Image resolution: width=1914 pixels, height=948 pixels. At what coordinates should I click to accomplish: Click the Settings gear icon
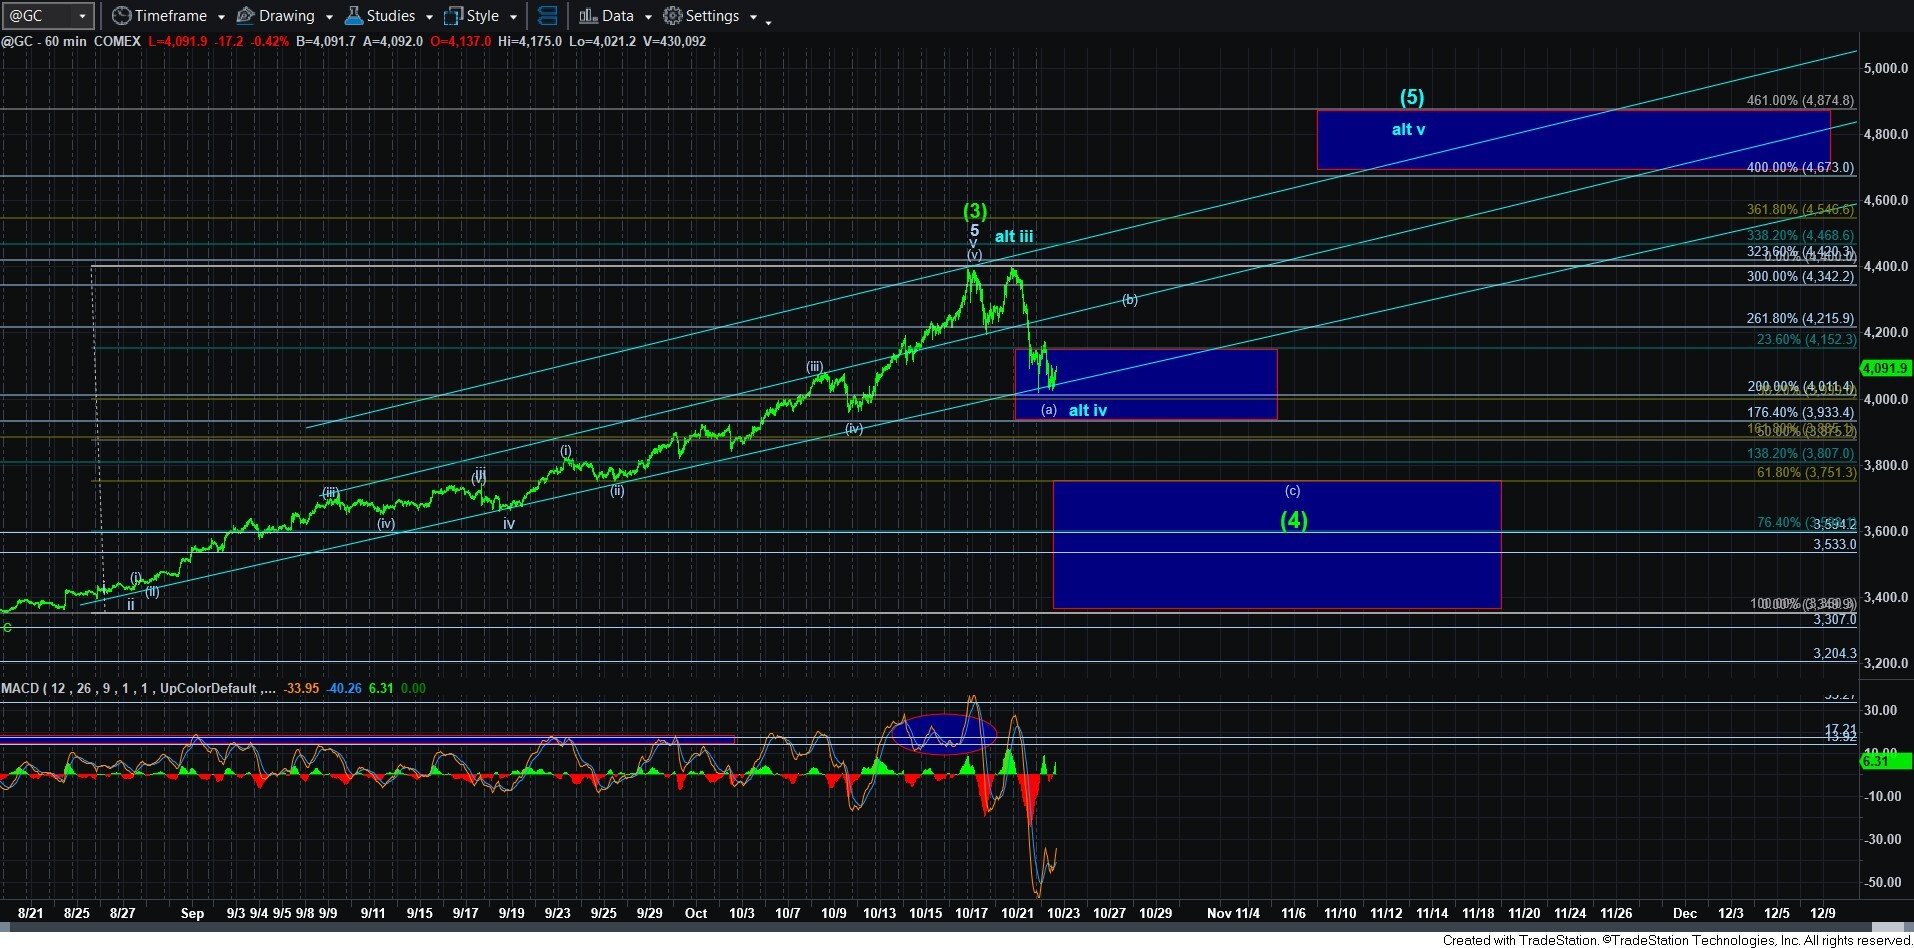[673, 16]
